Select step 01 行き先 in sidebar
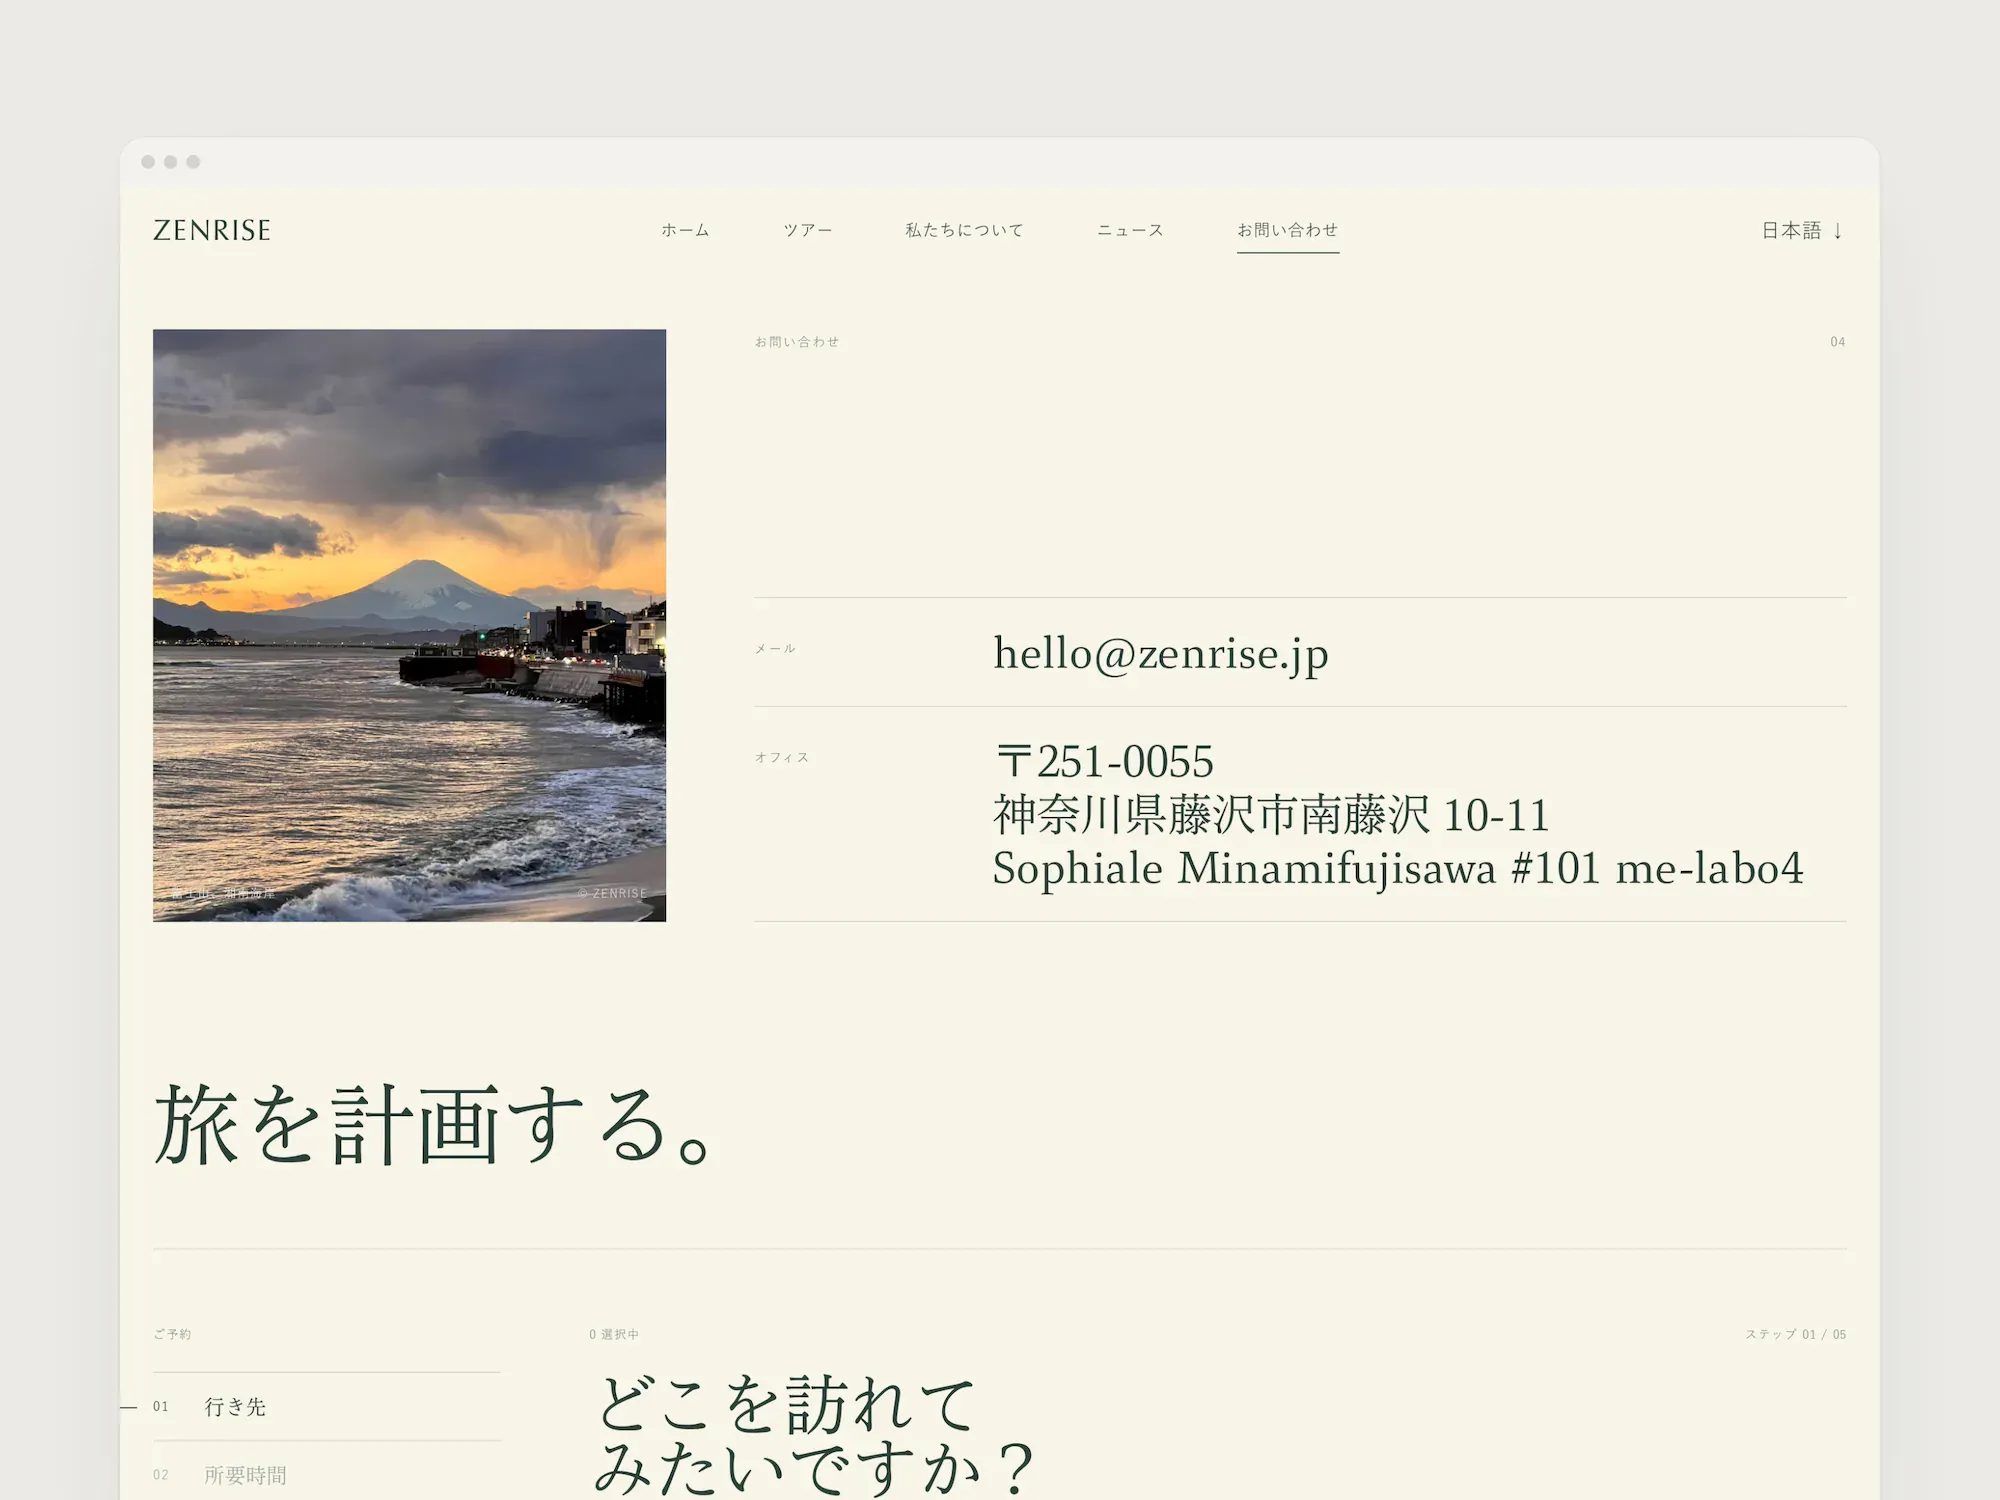This screenshot has width=2000, height=1500. 327,1407
